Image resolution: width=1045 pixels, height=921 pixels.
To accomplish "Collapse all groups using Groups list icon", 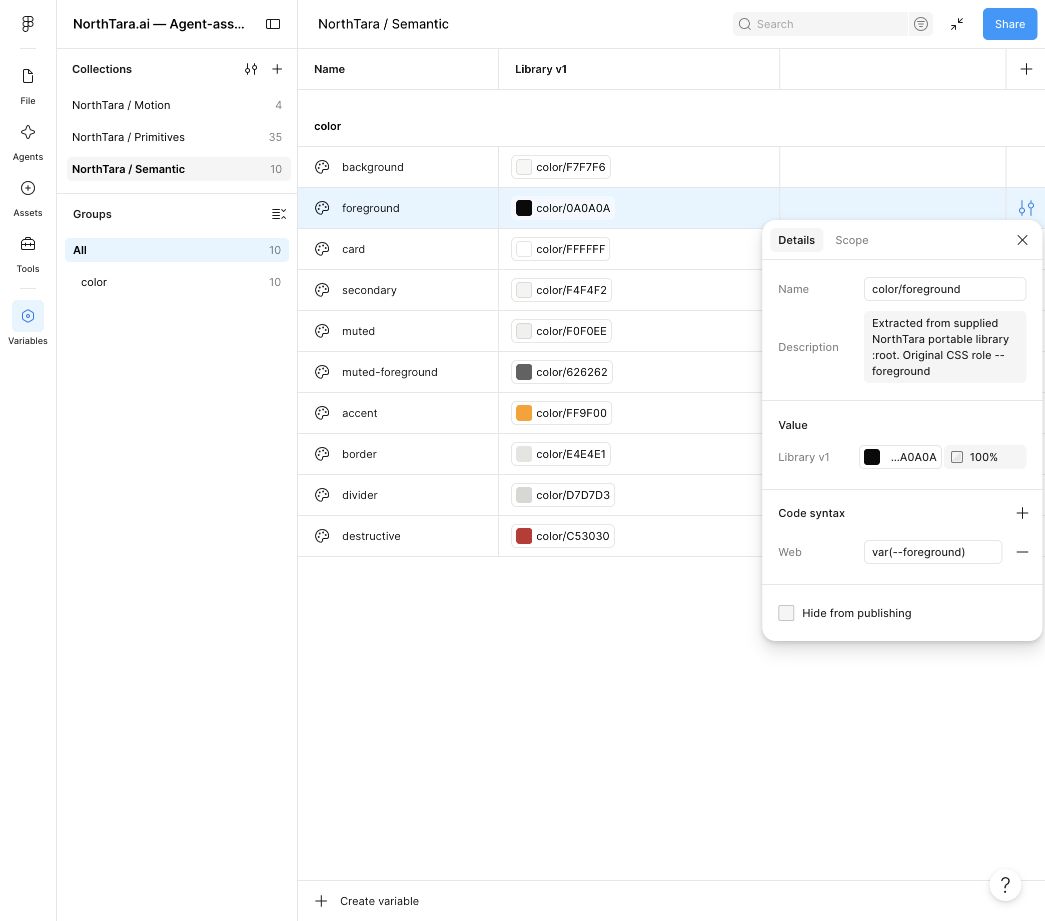I will click(279, 214).
